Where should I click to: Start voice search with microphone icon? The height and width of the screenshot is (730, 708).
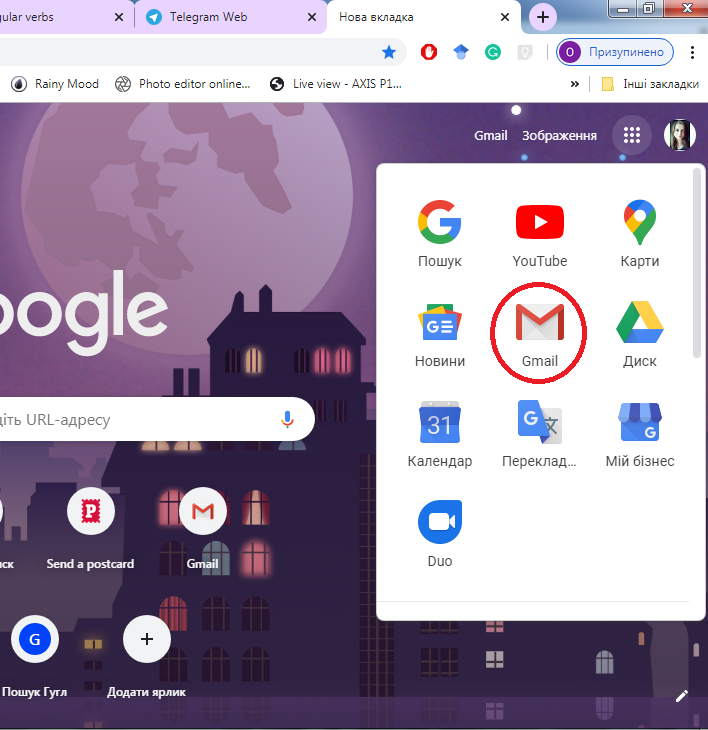[287, 419]
